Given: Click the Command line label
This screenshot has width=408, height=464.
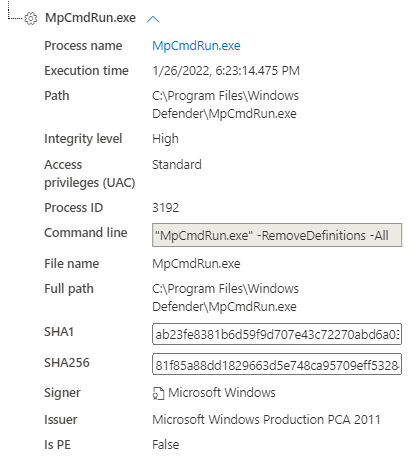Looking at the screenshot, I should pos(86,233).
